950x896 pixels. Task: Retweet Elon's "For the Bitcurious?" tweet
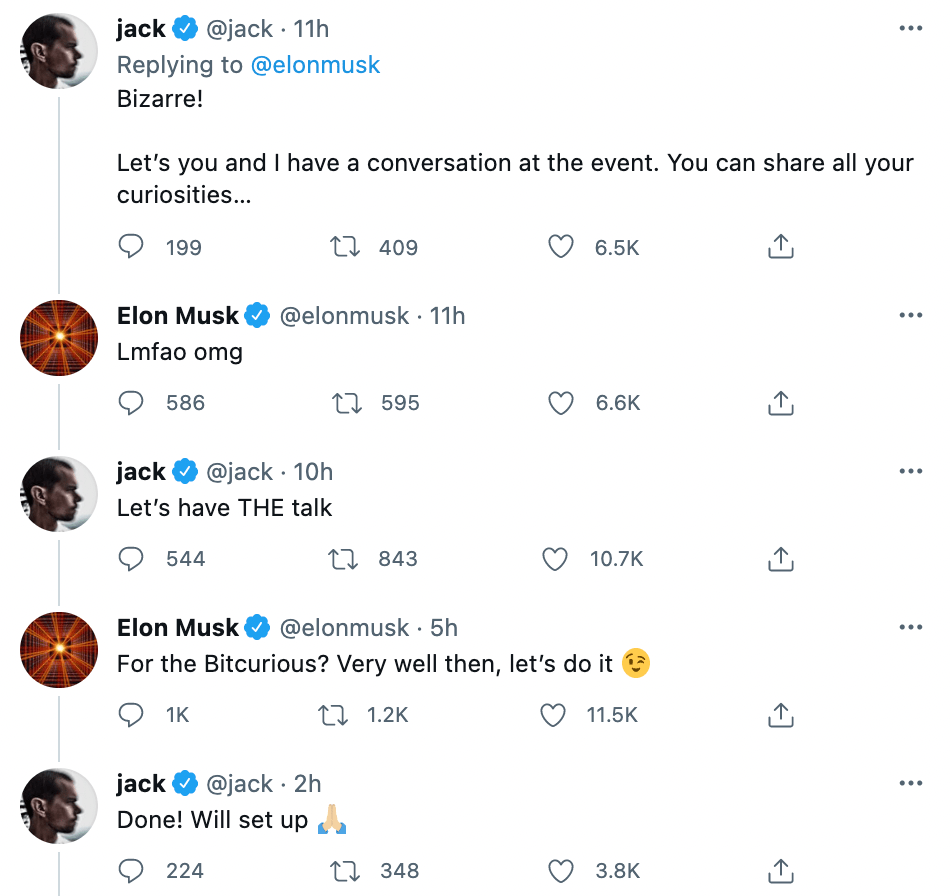(x=332, y=715)
